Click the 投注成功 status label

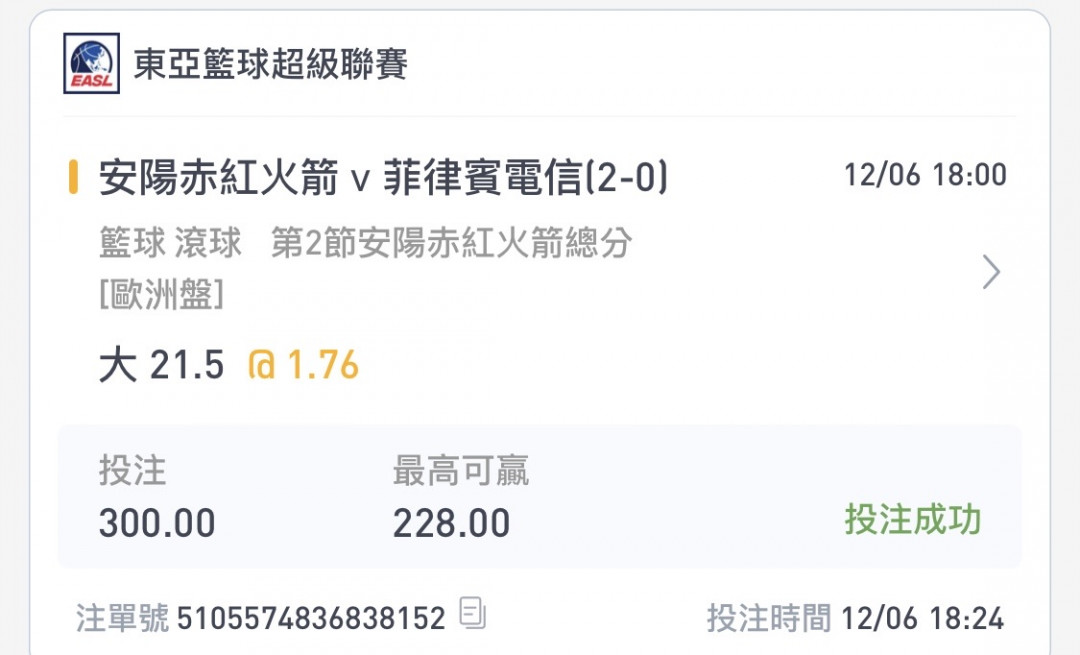(x=913, y=519)
